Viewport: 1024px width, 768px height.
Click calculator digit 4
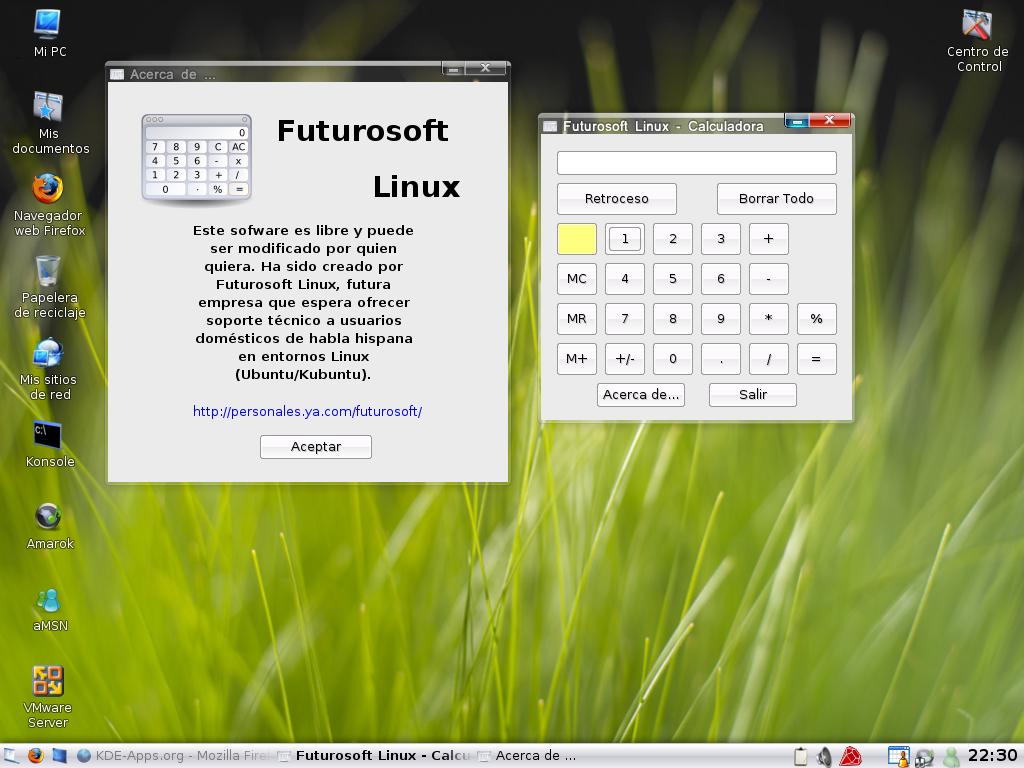(x=625, y=279)
